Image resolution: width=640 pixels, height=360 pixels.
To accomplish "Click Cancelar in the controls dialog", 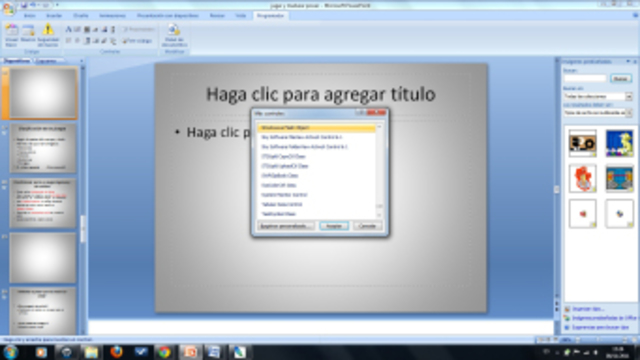I will click(367, 226).
